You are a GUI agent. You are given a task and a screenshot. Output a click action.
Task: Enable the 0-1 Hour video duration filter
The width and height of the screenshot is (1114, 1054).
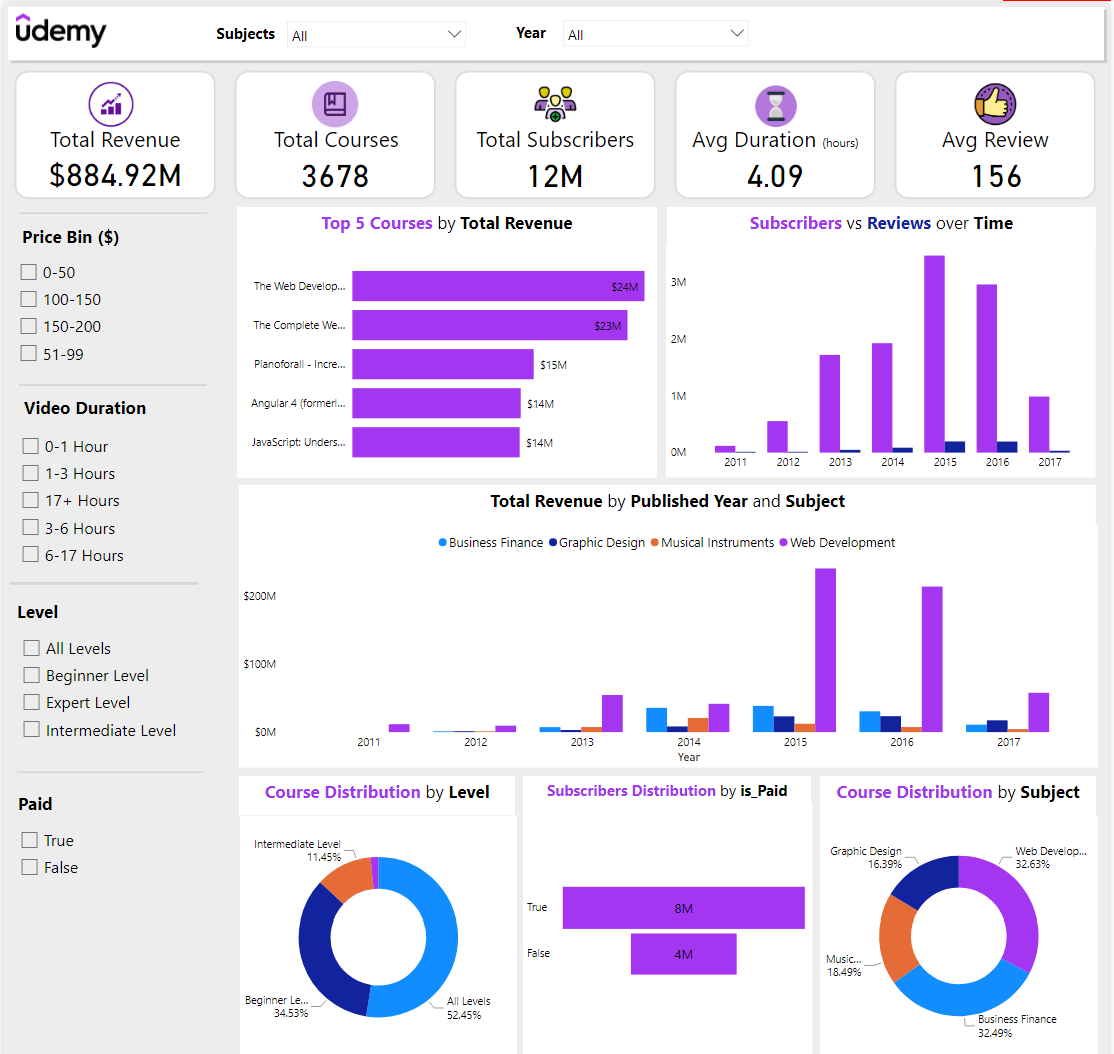tap(29, 446)
